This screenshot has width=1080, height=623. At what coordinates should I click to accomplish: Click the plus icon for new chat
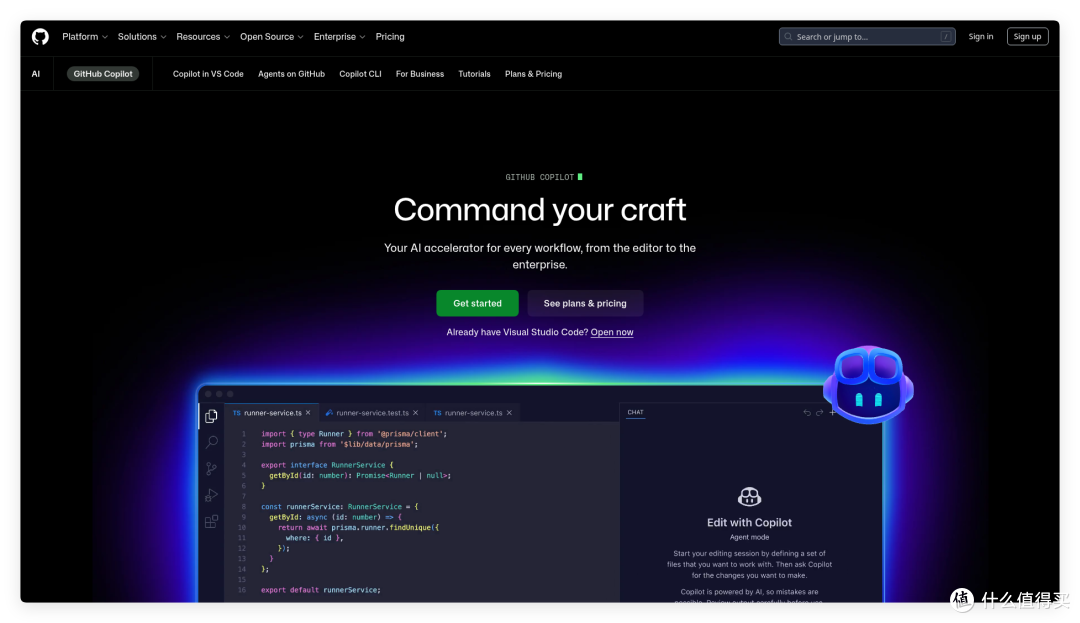point(832,412)
